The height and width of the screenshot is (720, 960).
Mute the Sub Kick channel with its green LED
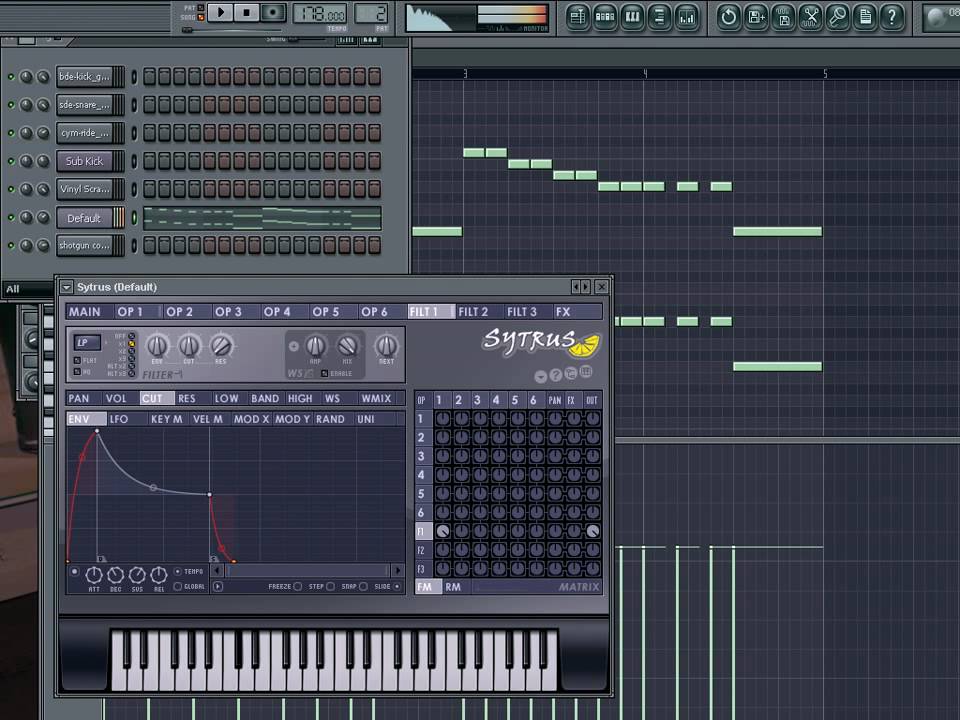pos(10,161)
